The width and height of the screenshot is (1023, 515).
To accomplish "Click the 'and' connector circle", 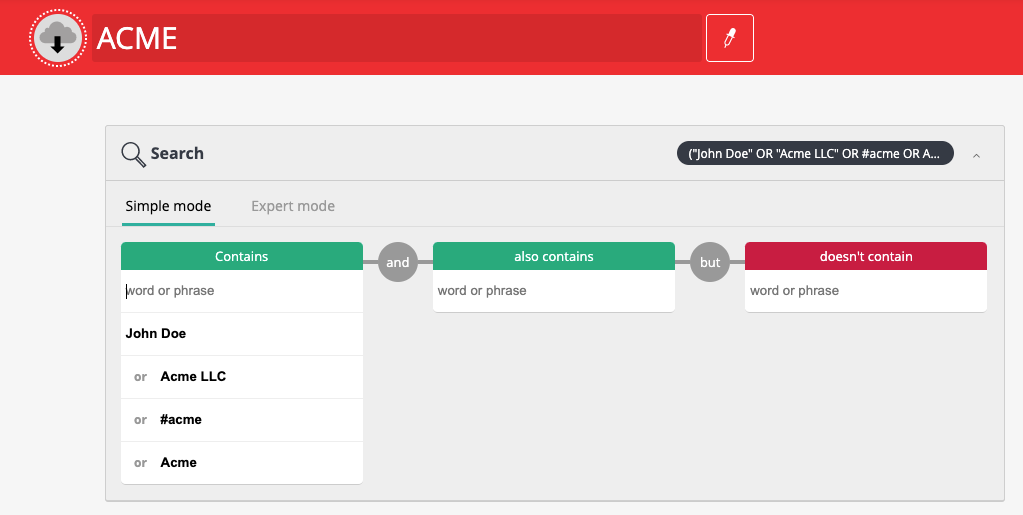I will pos(397,262).
